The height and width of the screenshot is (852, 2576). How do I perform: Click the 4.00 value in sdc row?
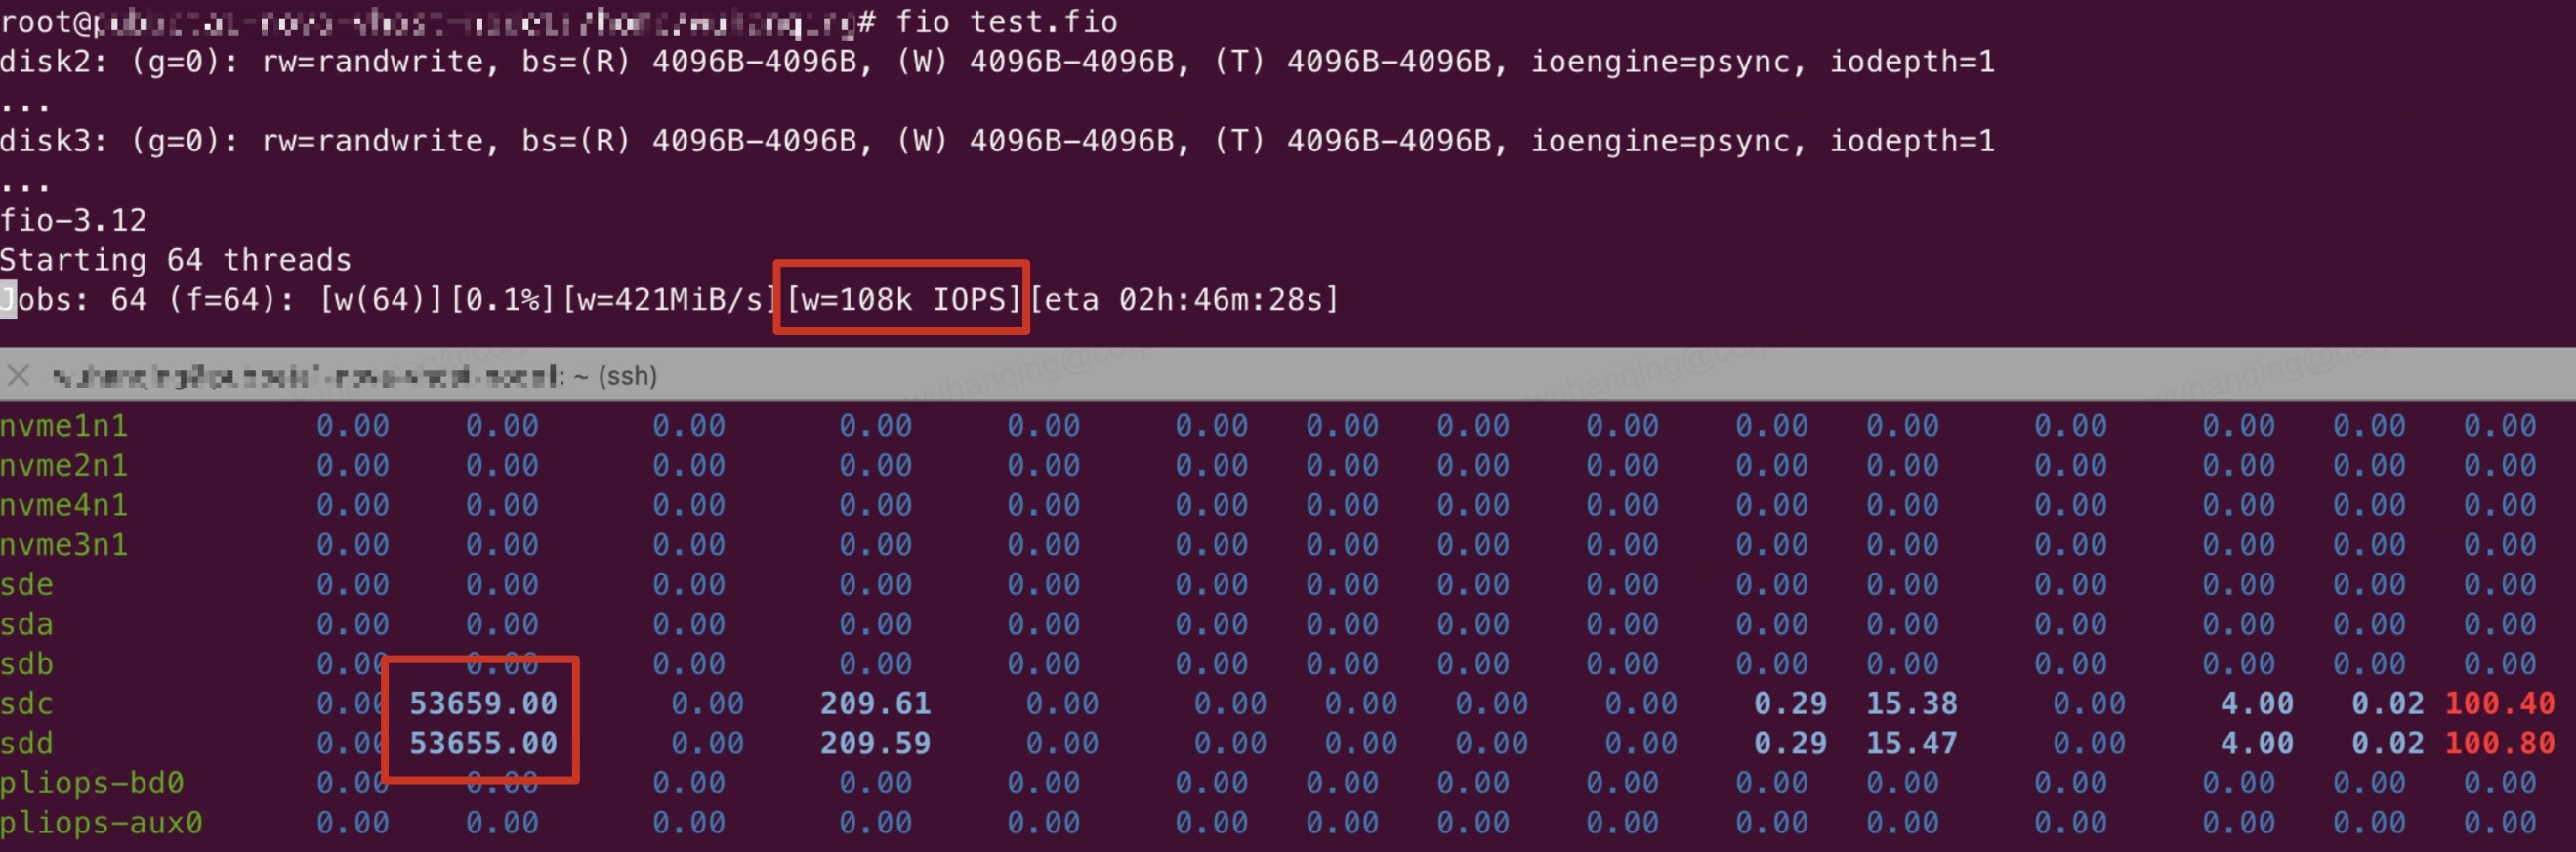coord(2257,704)
